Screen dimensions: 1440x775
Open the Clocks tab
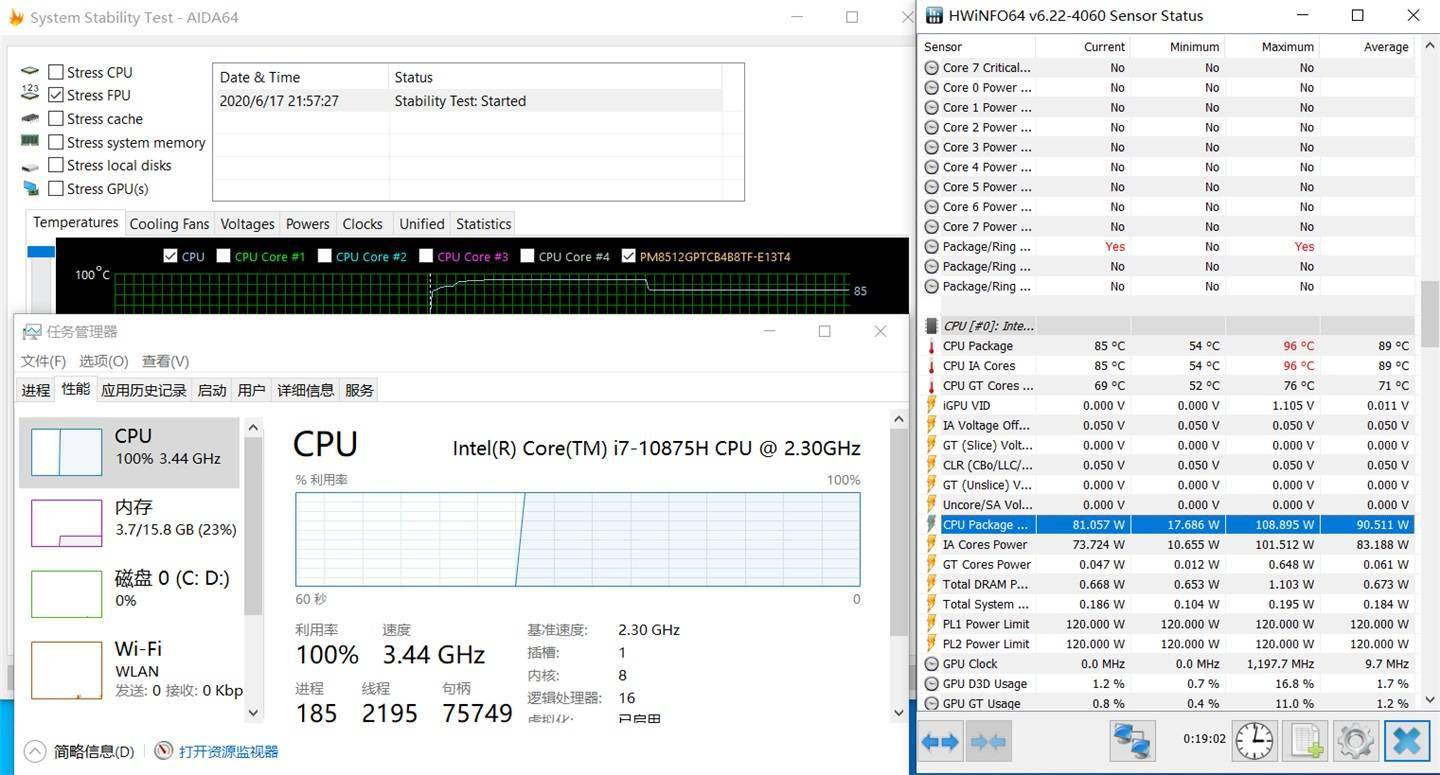click(x=362, y=224)
